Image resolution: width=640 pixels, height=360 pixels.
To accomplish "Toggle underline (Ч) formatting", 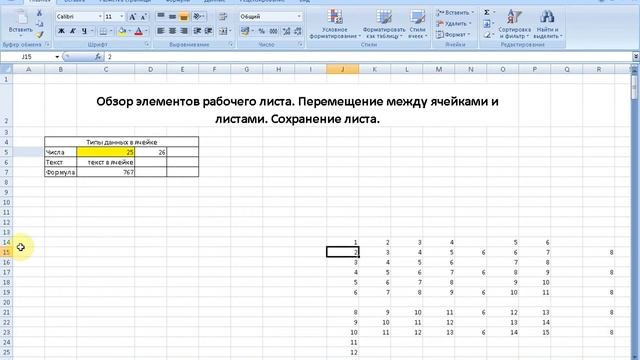I will click(84, 31).
